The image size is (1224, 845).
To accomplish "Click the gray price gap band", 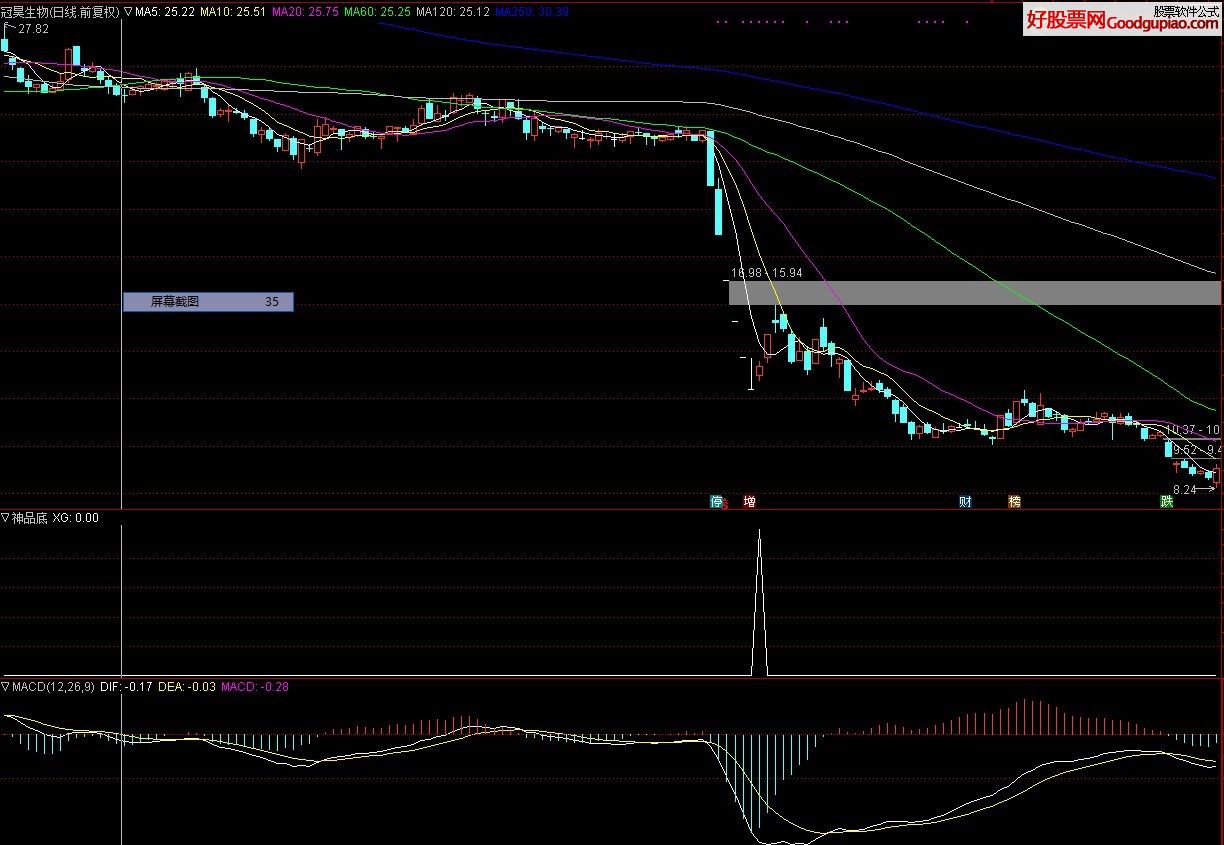I will click(975, 293).
